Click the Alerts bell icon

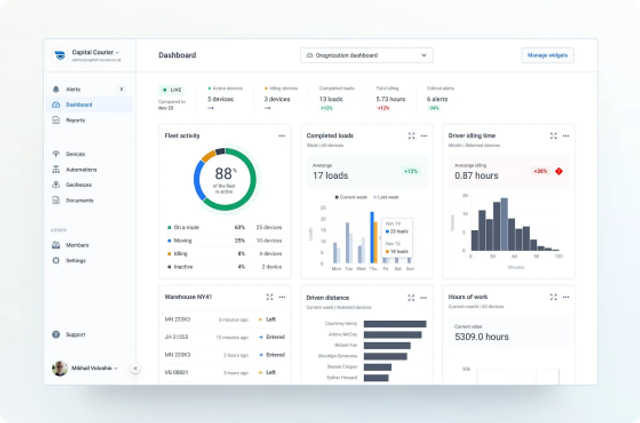tap(56, 89)
